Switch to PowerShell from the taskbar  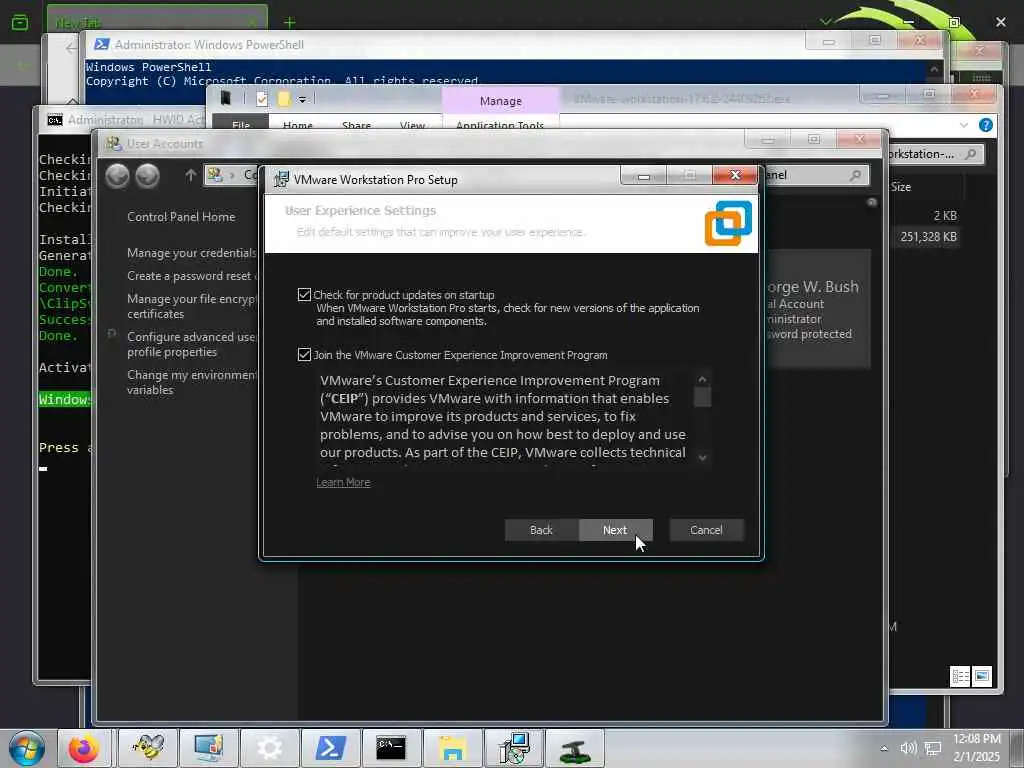pos(330,748)
